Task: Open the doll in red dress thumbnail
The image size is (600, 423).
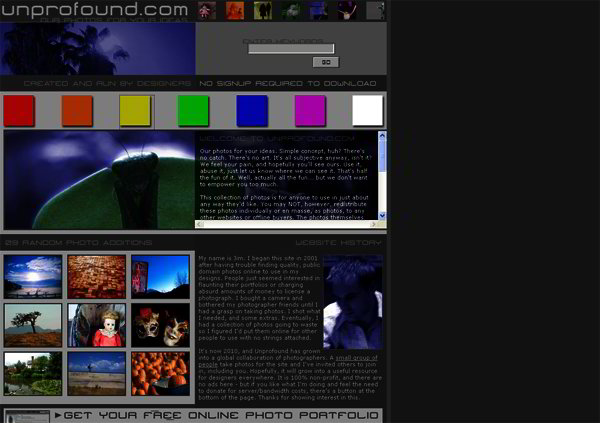Action: point(97,325)
